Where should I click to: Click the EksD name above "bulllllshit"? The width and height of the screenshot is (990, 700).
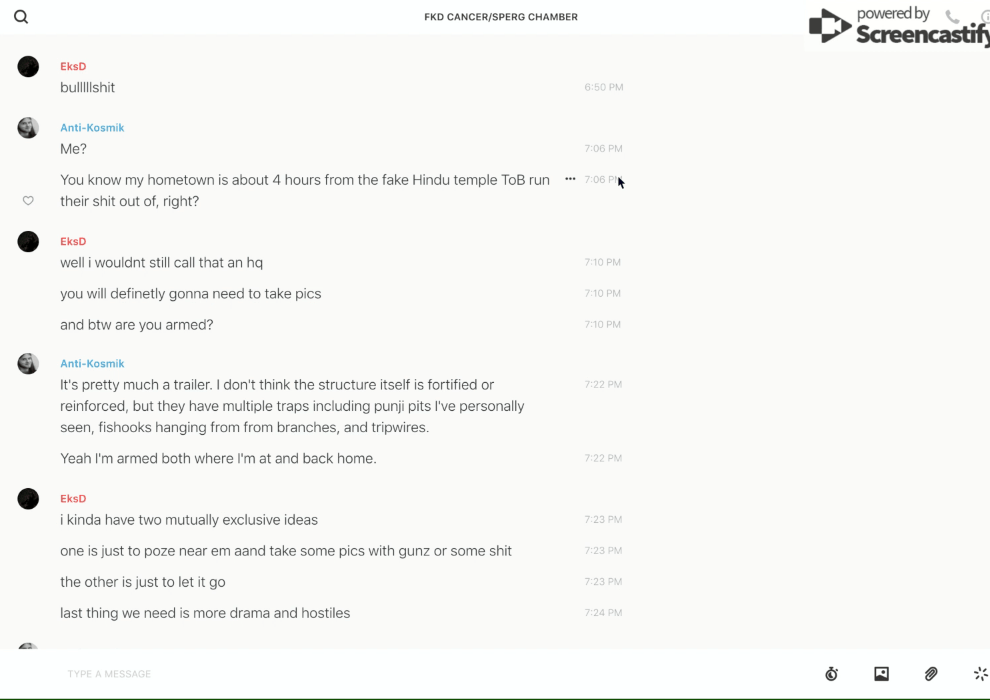(x=73, y=66)
